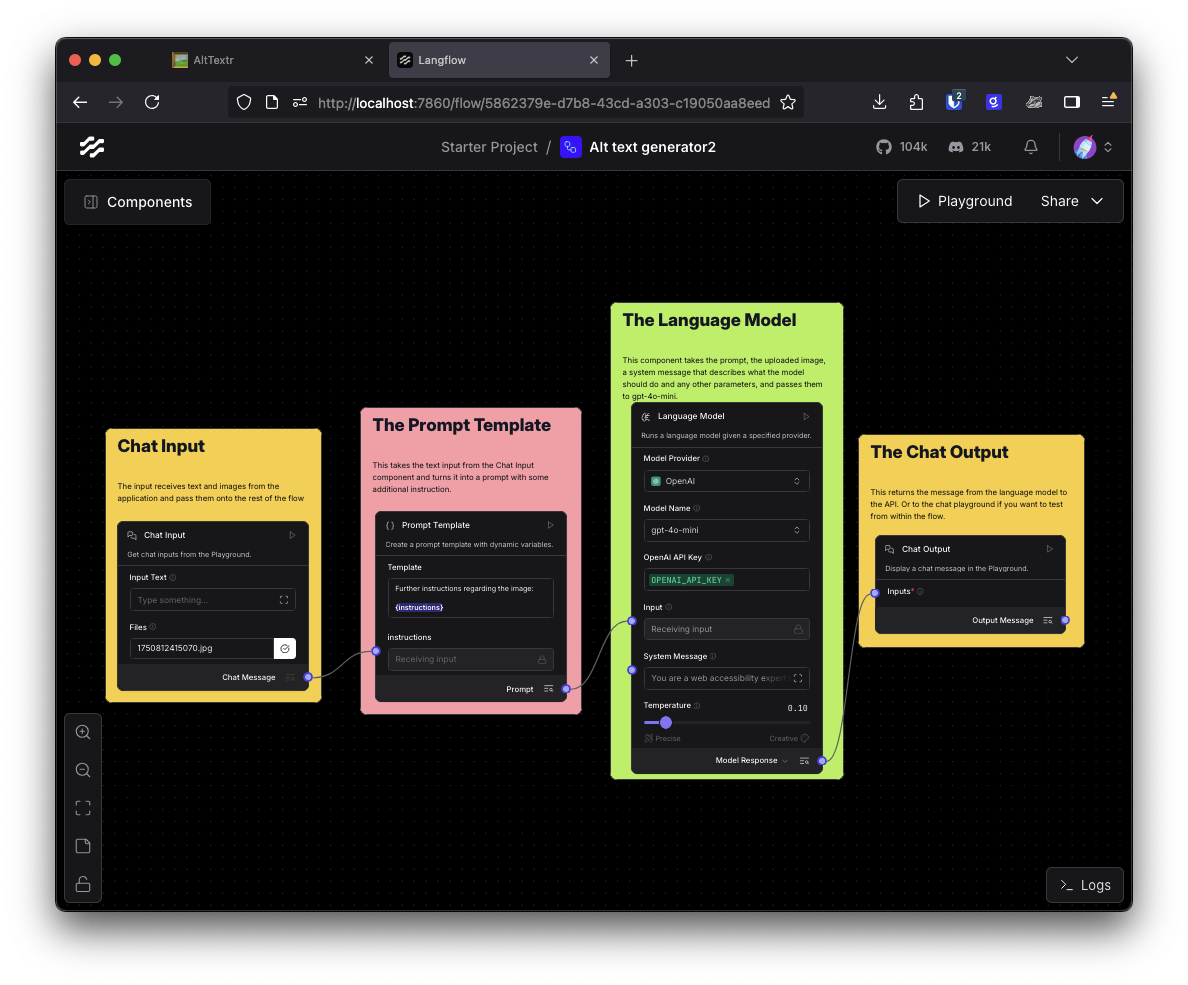The width and height of the screenshot is (1188, 985).
Task: Toggle the lock on canvas controls
Action: [x=83, y=883]
